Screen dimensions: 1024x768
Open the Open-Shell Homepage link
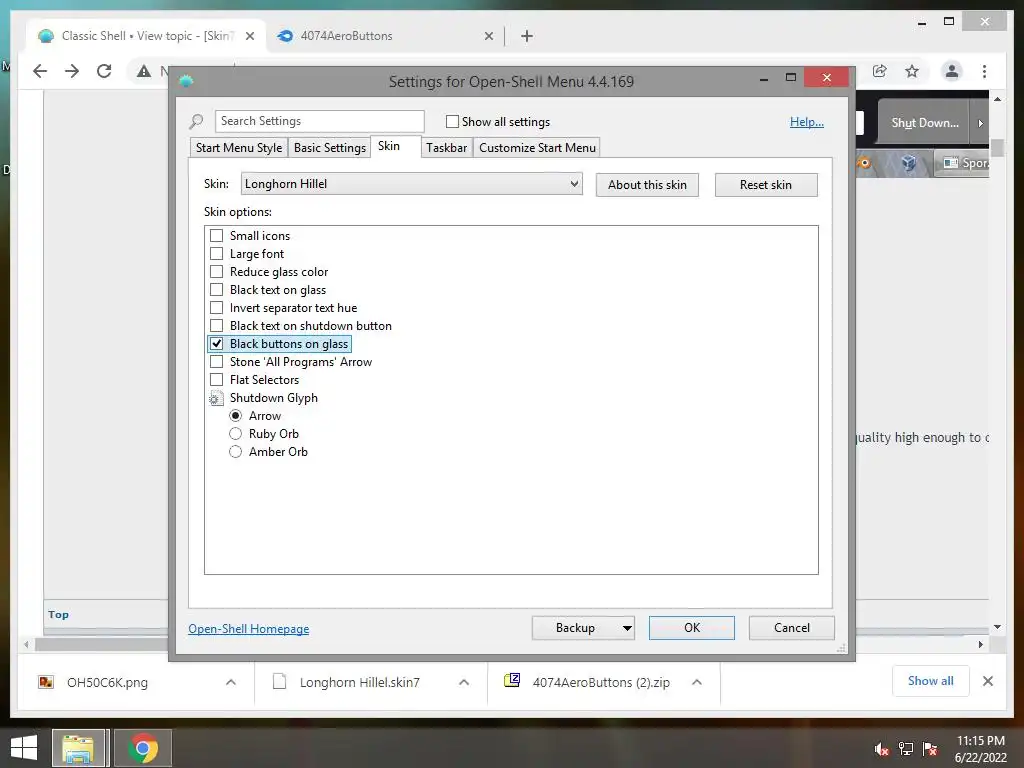click(249, 629)
